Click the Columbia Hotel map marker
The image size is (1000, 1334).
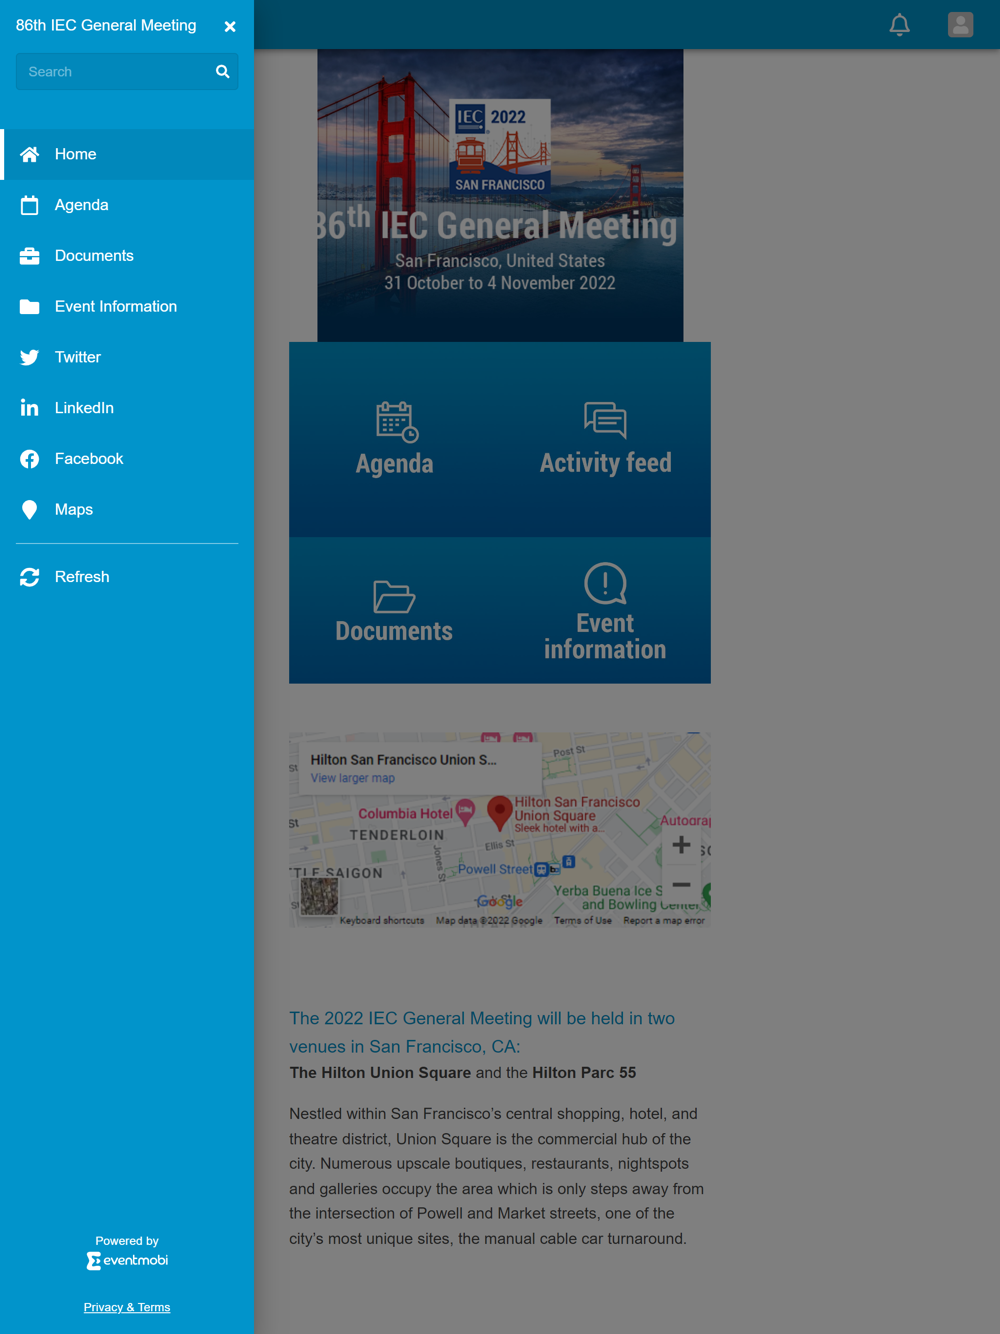click(x=465, y=812)
